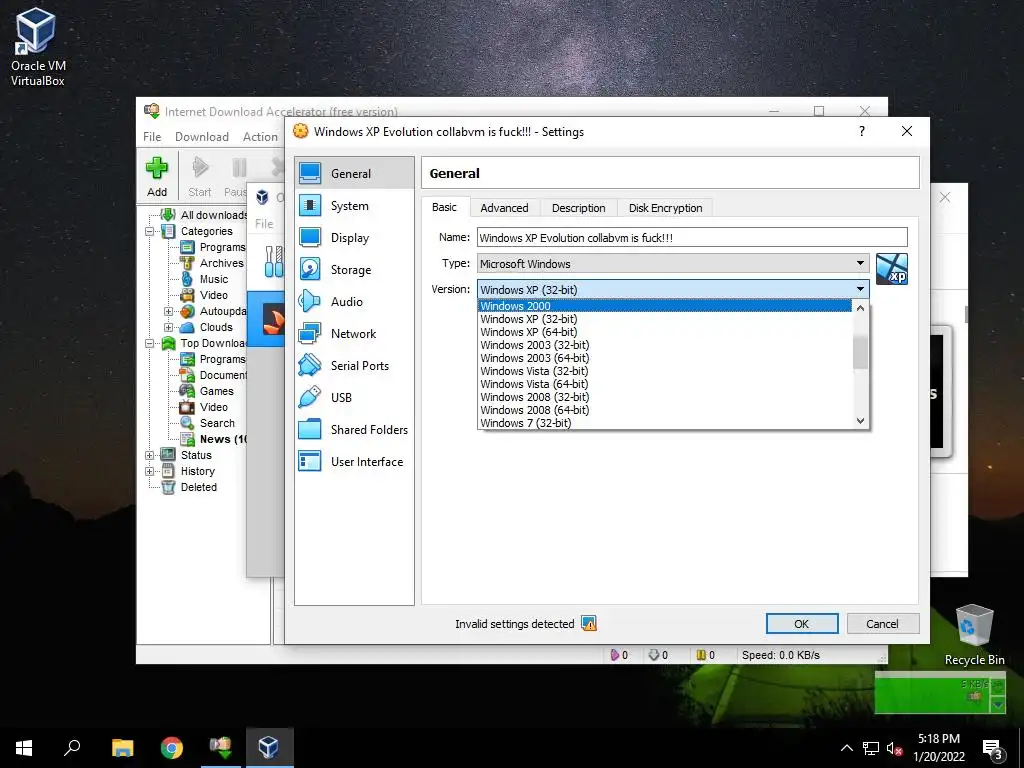Open the Audio settings category

(354, 301)
